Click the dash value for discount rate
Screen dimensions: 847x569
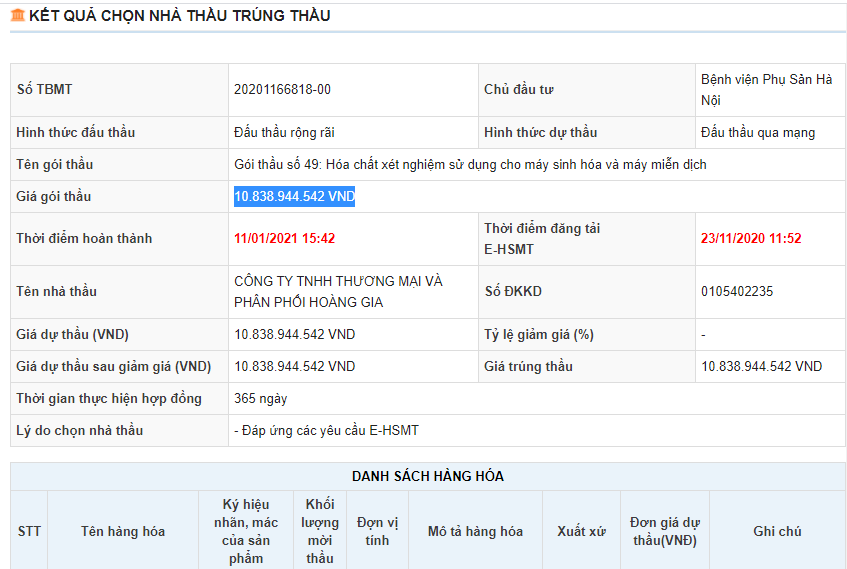(703, 335)
